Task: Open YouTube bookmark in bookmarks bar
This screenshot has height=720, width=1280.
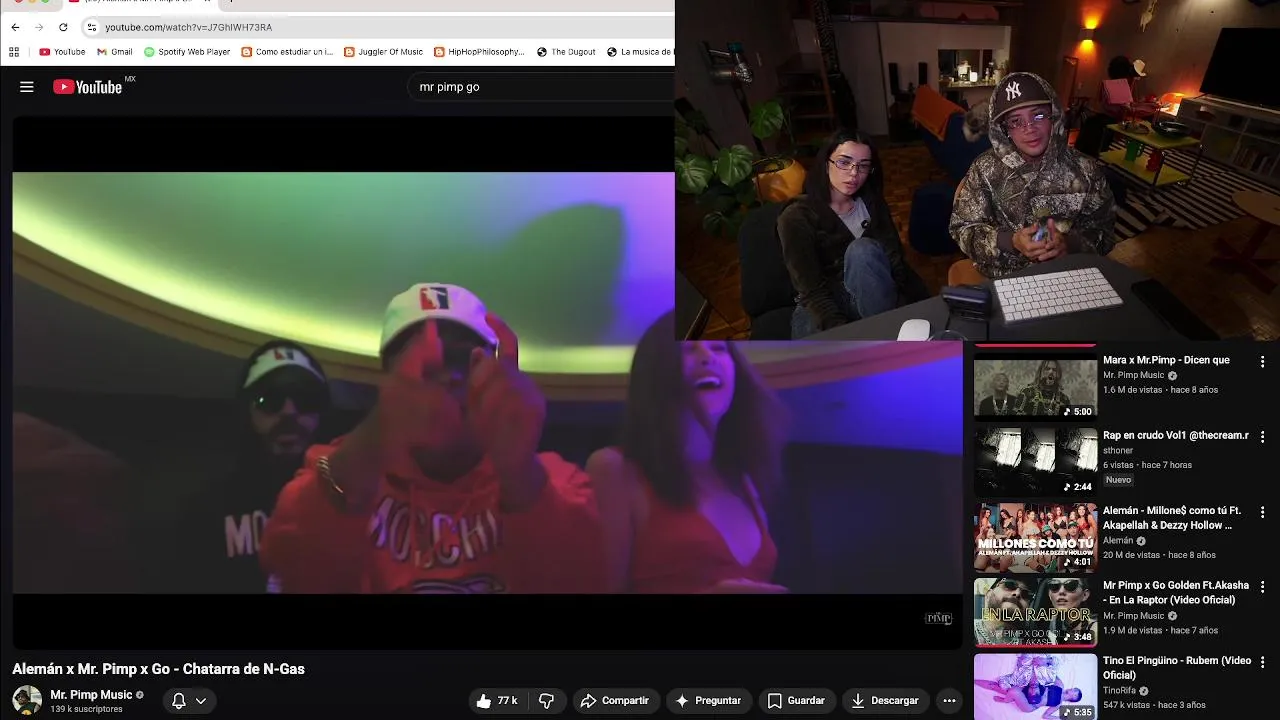Action: click(x=62, y=52)
